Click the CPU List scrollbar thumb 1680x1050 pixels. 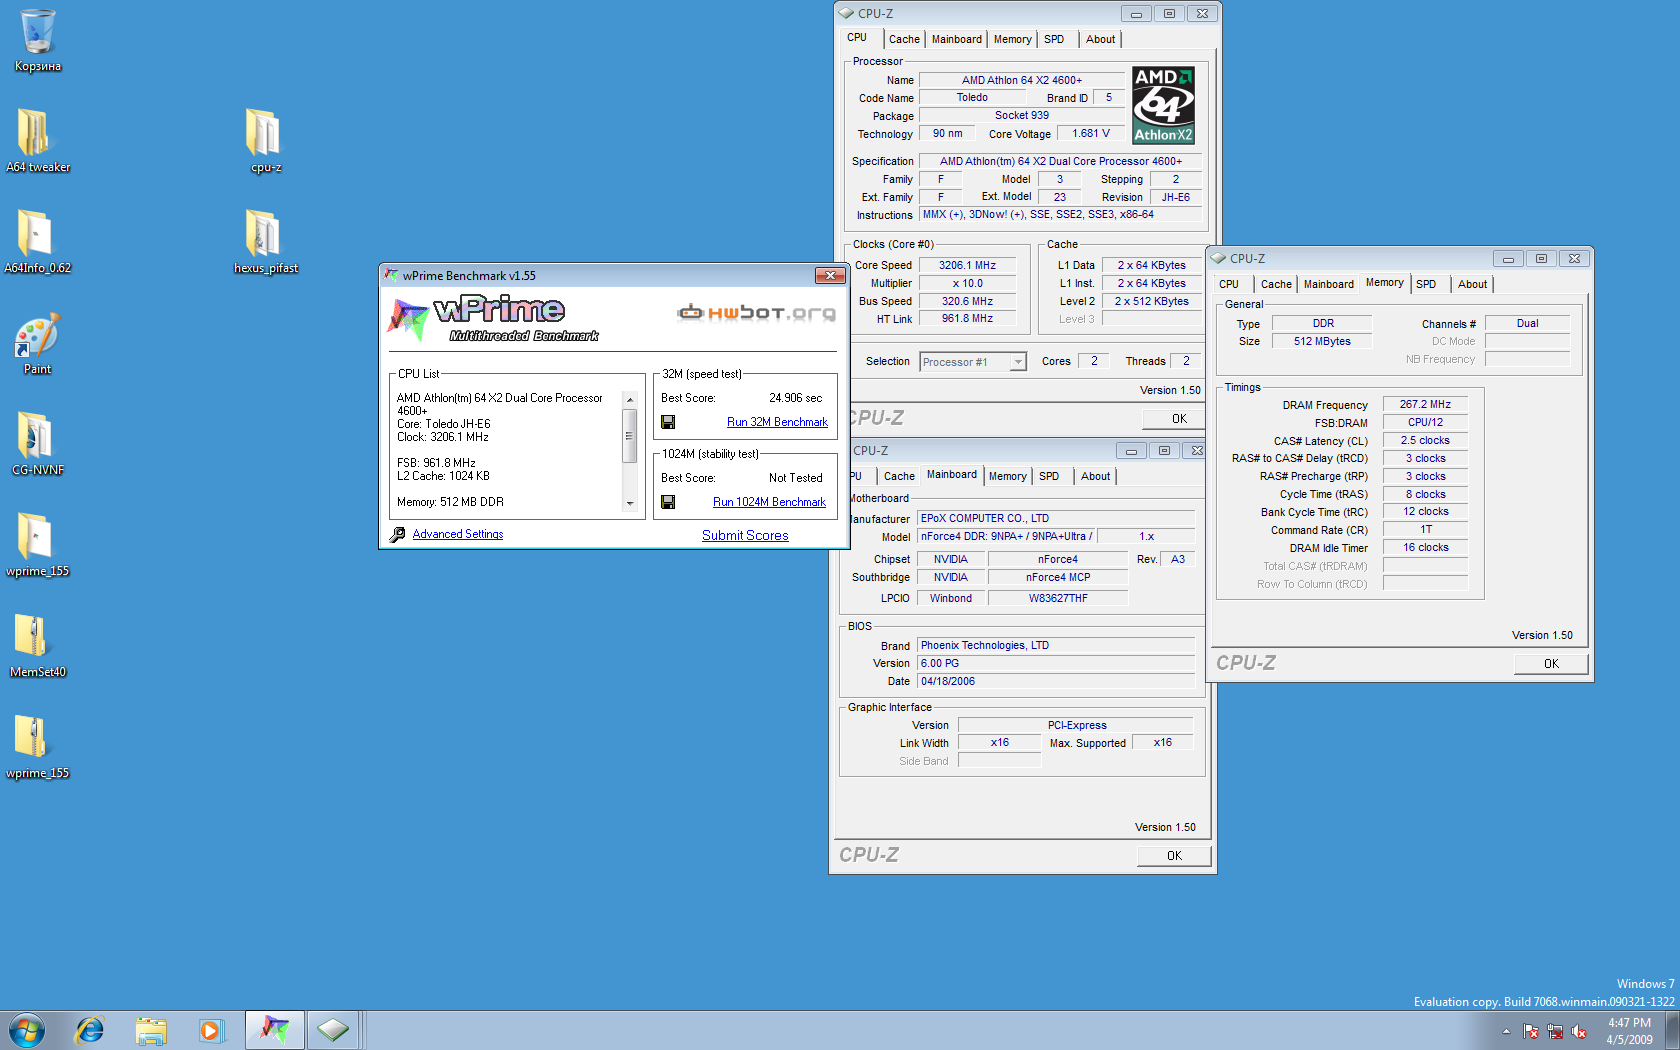(630, 435)
